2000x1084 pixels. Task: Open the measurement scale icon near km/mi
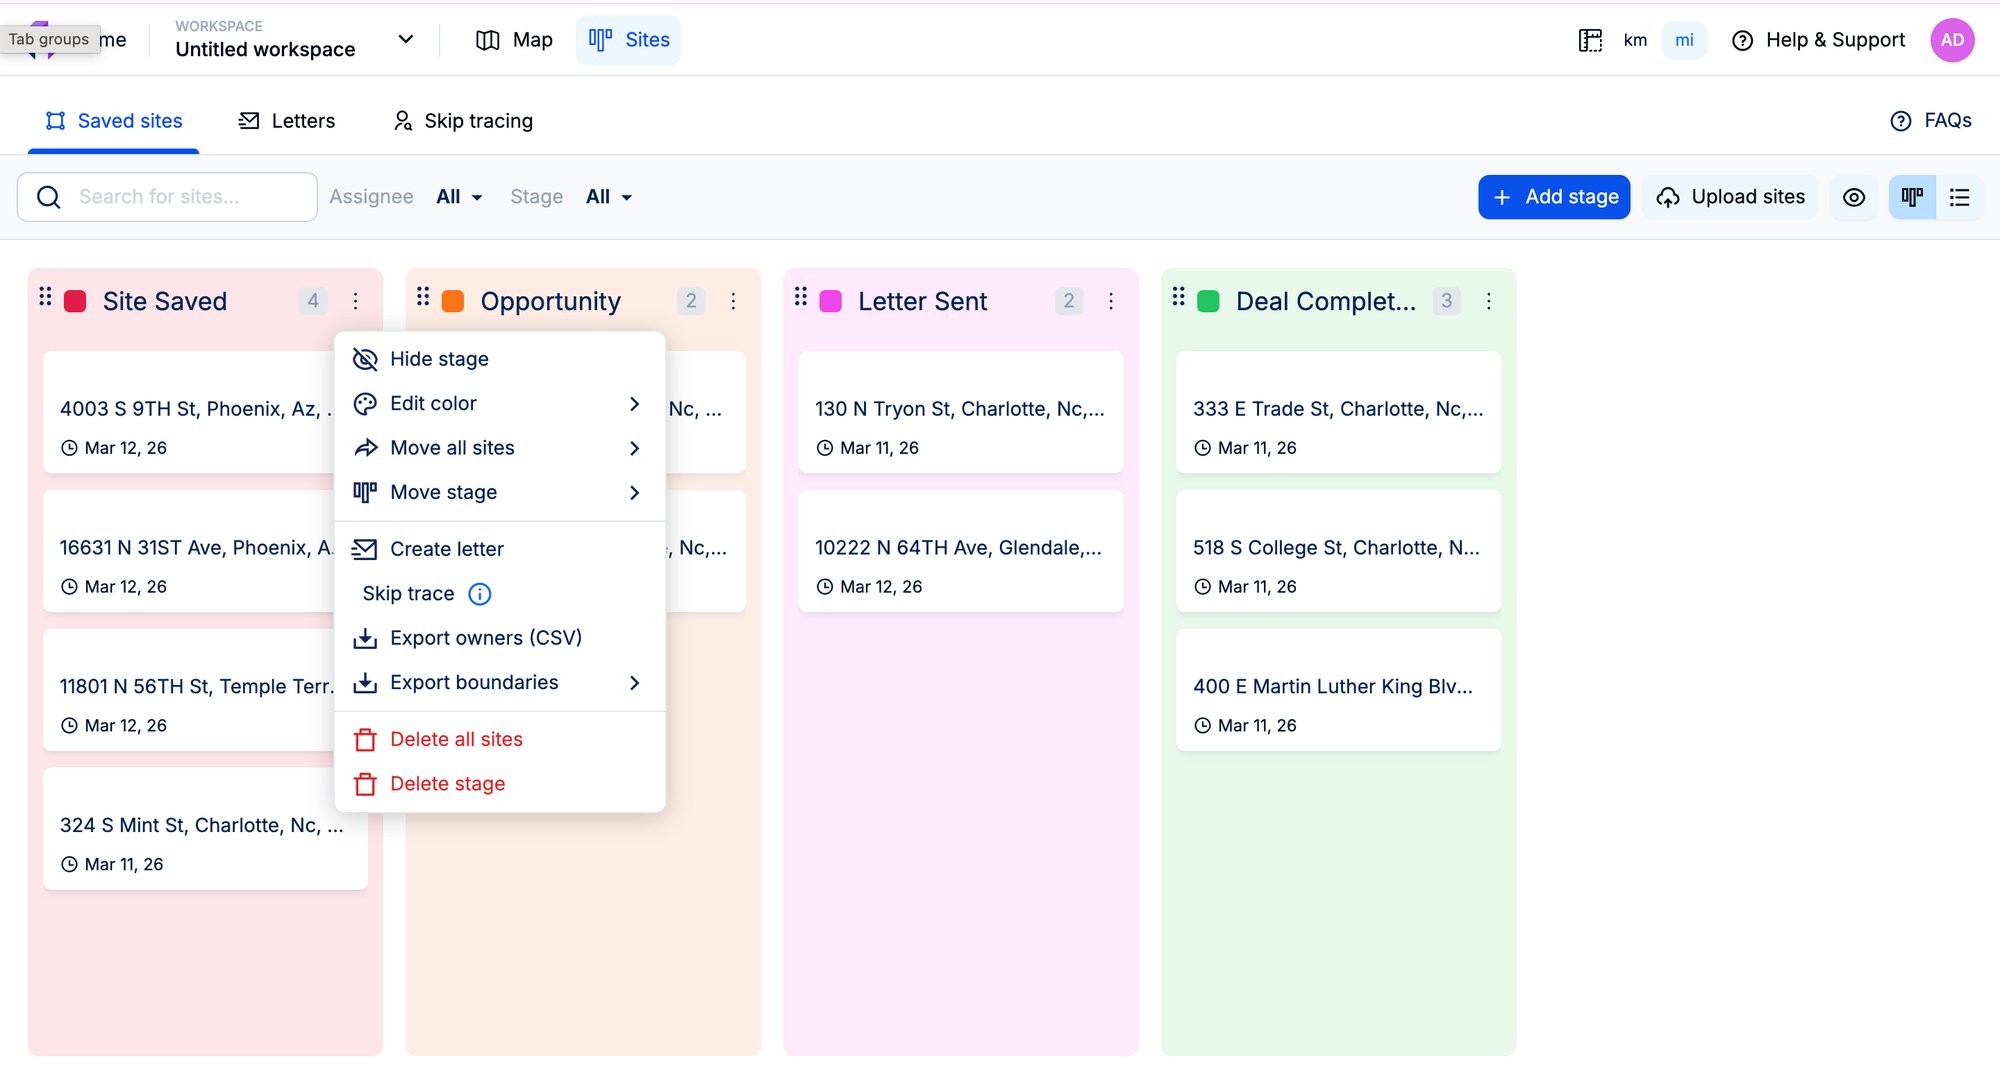[1589, 40]
